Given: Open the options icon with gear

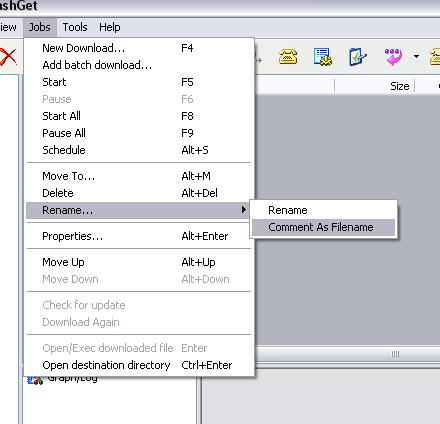Looking at the screenshot, I should coord(322,56).
